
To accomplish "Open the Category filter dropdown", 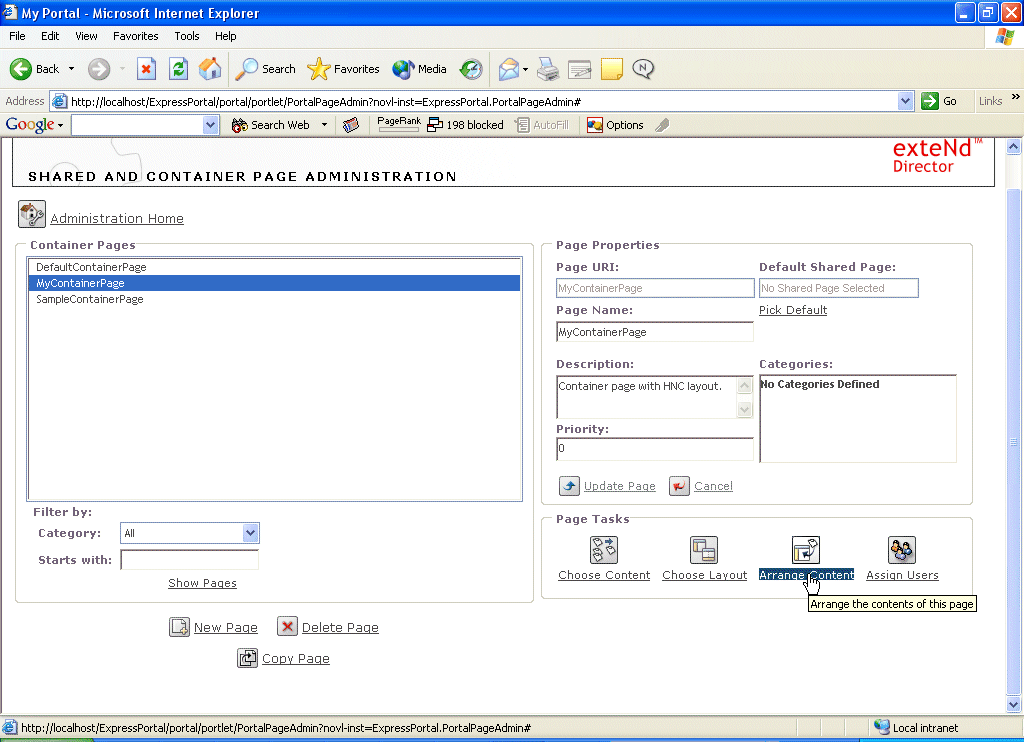I will pyautogui.click(x=250, y=533).
